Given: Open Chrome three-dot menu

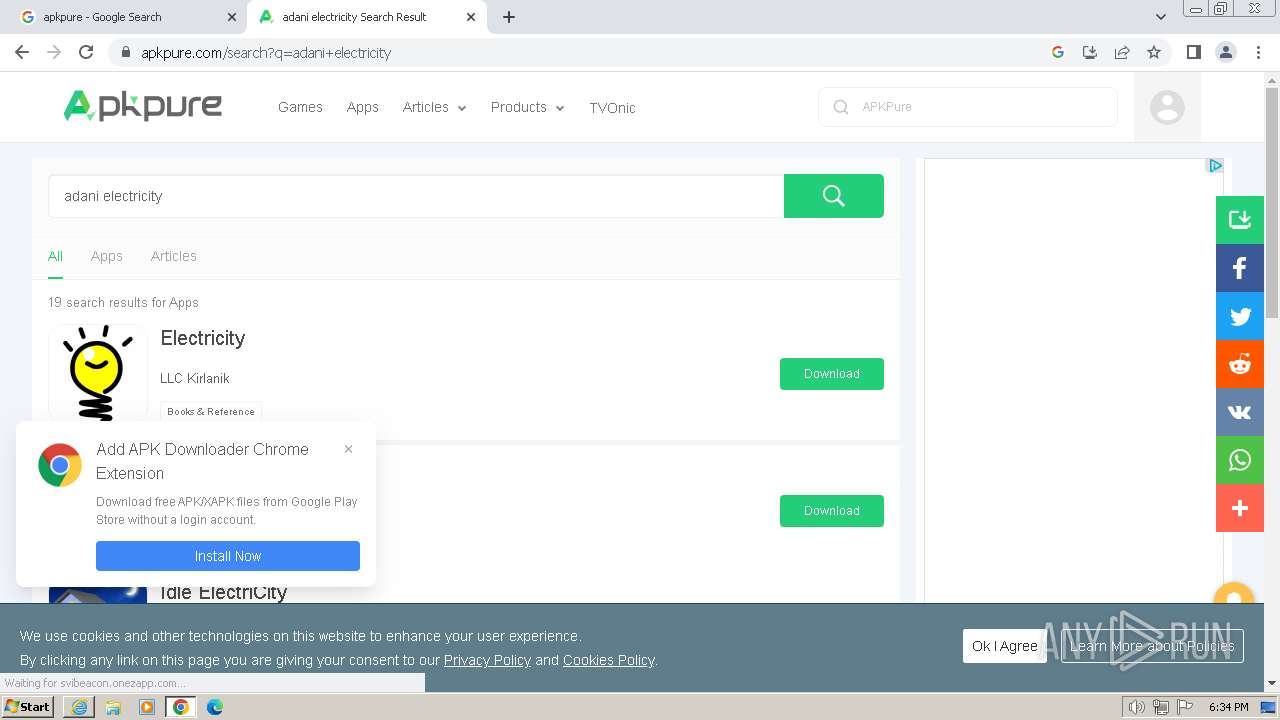Looking at the screenshot, I should coord(1259,52).
